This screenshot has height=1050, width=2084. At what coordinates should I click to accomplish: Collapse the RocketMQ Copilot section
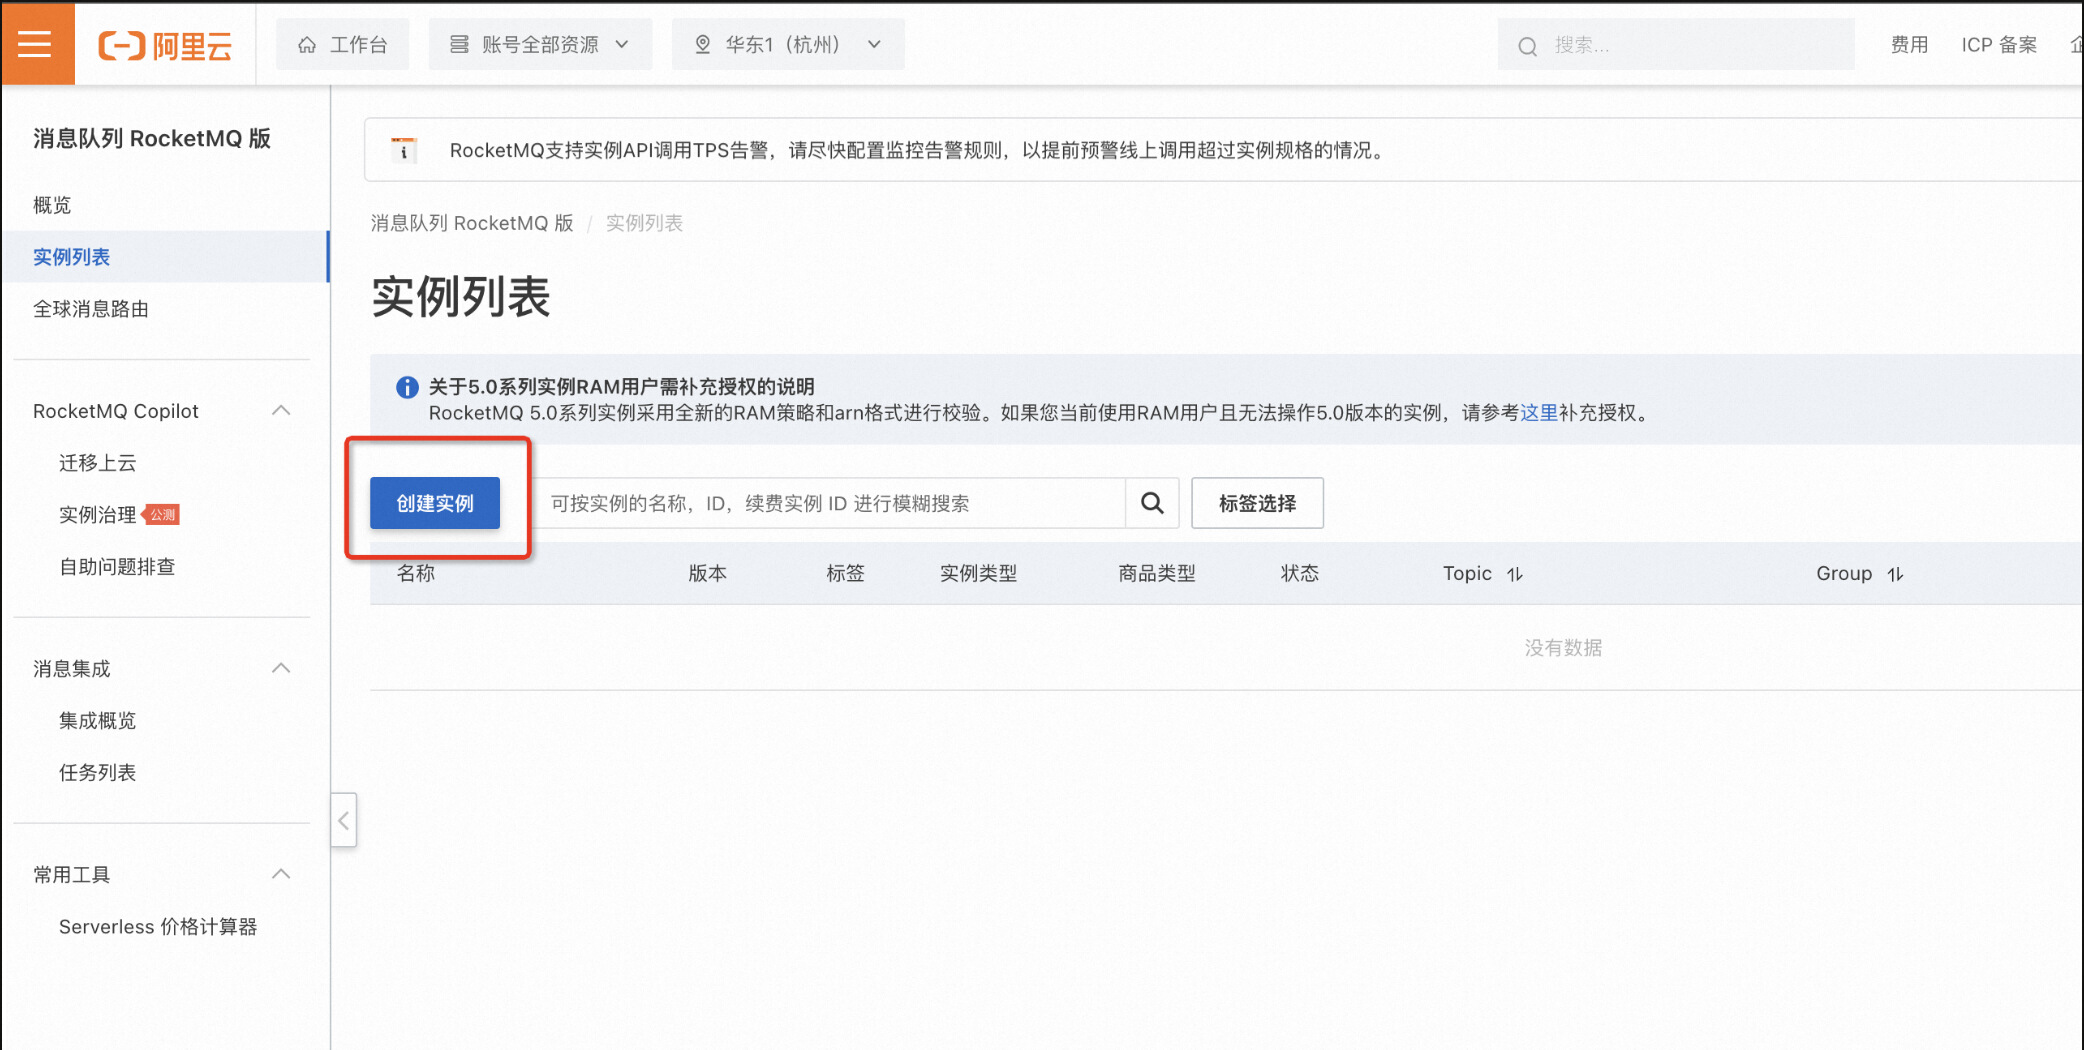click(x=281, y=411)
